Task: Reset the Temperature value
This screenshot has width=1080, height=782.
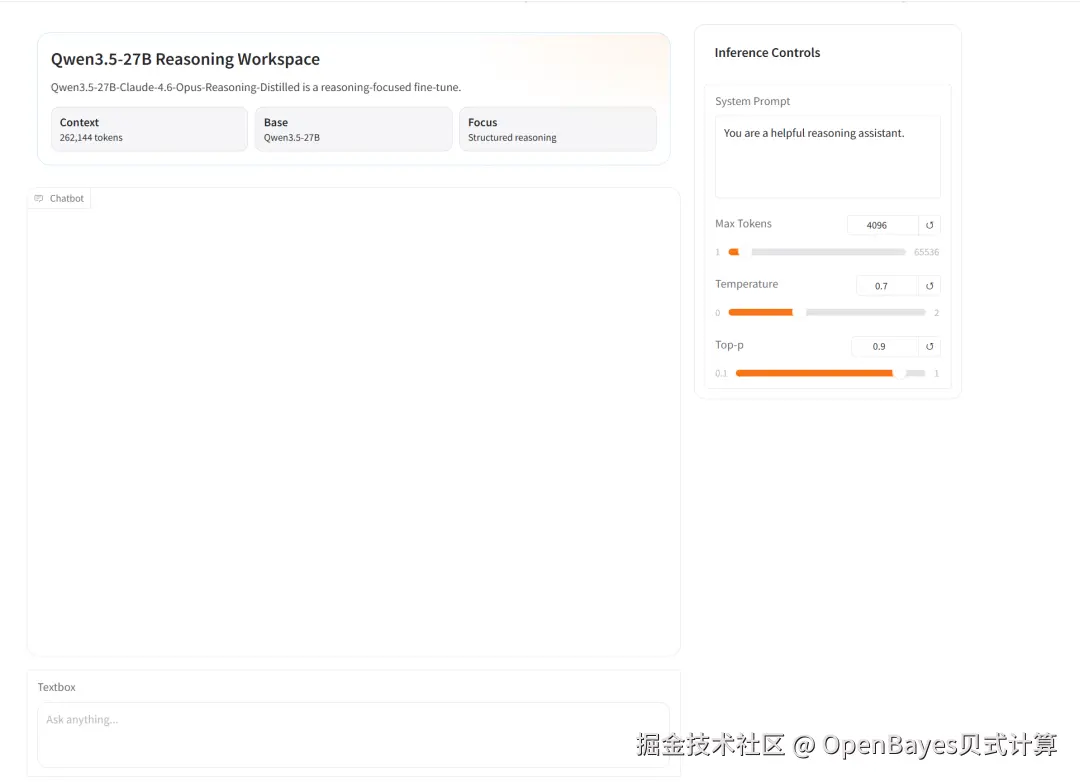Action: 929,286
